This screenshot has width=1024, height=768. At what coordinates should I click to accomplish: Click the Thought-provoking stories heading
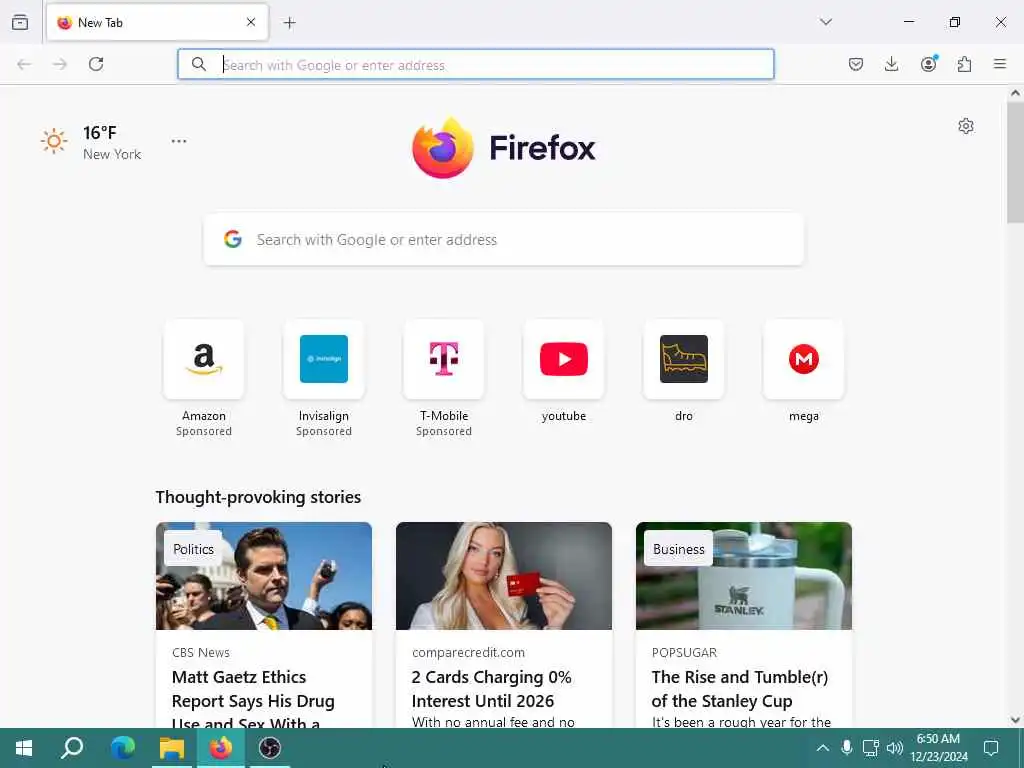258,497
